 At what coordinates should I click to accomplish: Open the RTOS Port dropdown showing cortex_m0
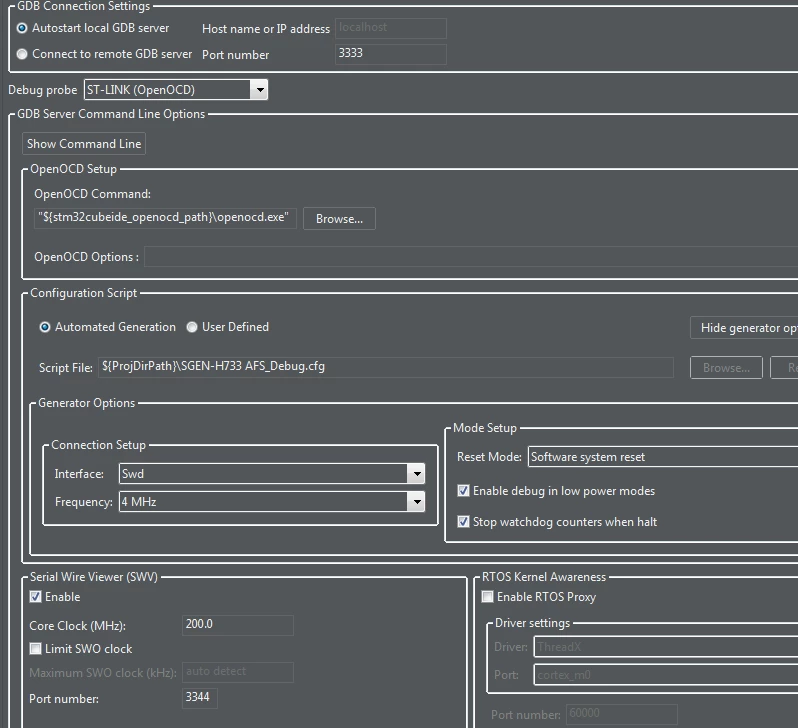tap(666, 675)
